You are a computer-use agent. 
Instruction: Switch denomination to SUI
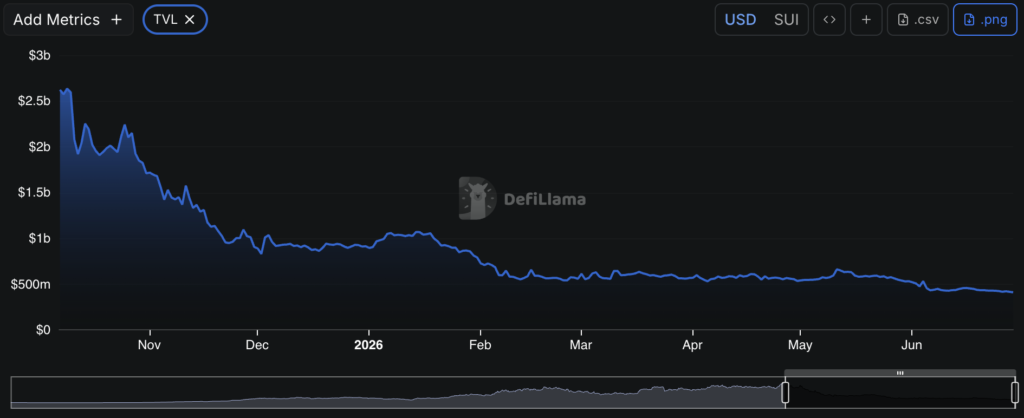786,20
